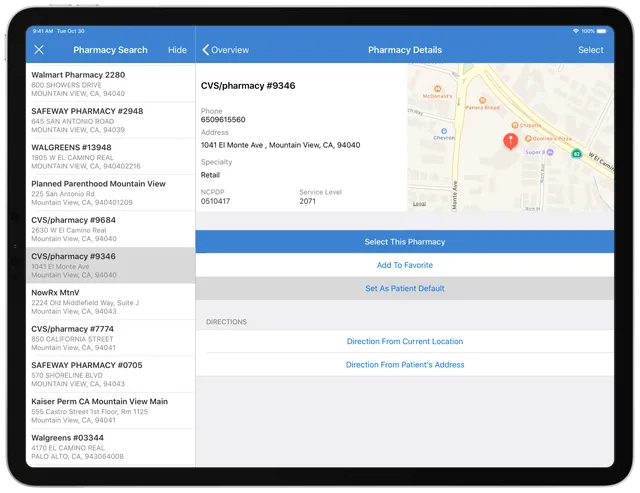Click the red map pin marker
This screenshot has height=493, width=640.
coord(510,141)
